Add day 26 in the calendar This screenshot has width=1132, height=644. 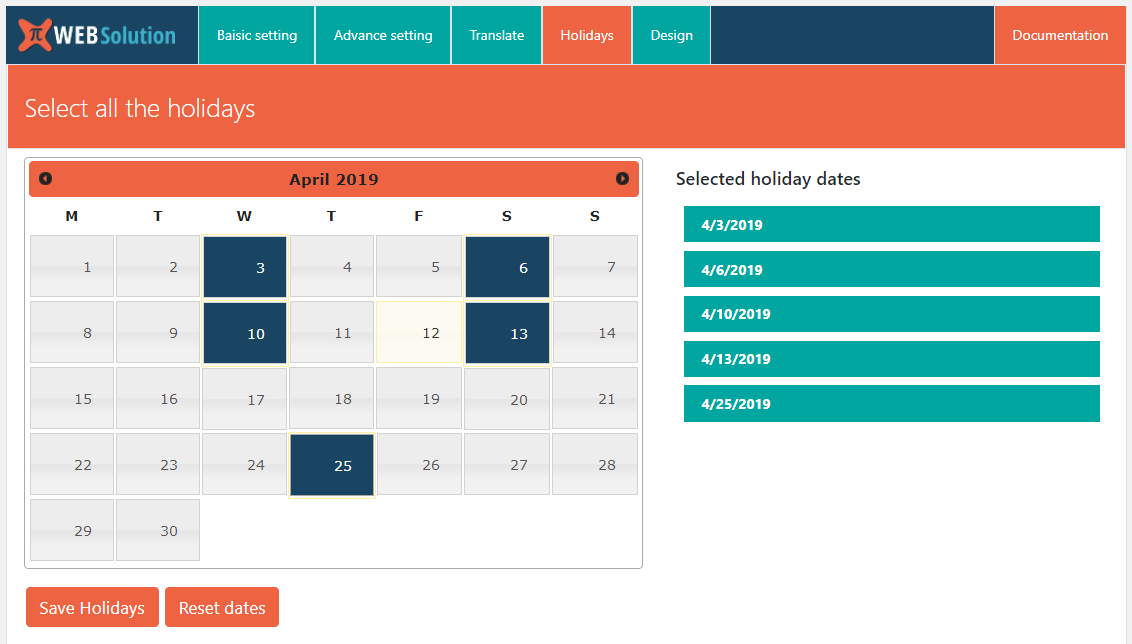[x=419, y=464]
